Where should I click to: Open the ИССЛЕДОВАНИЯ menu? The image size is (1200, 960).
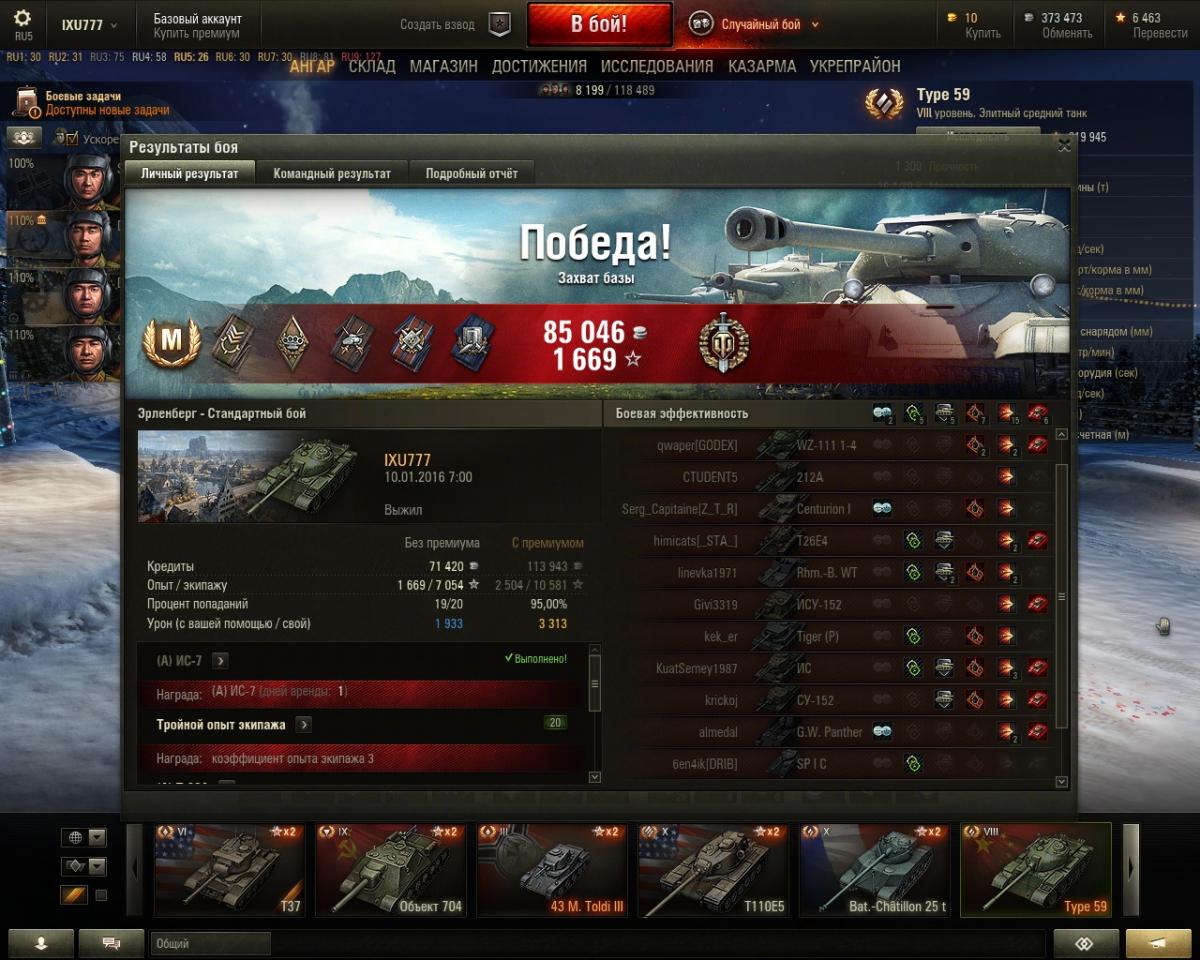[657, 66]
